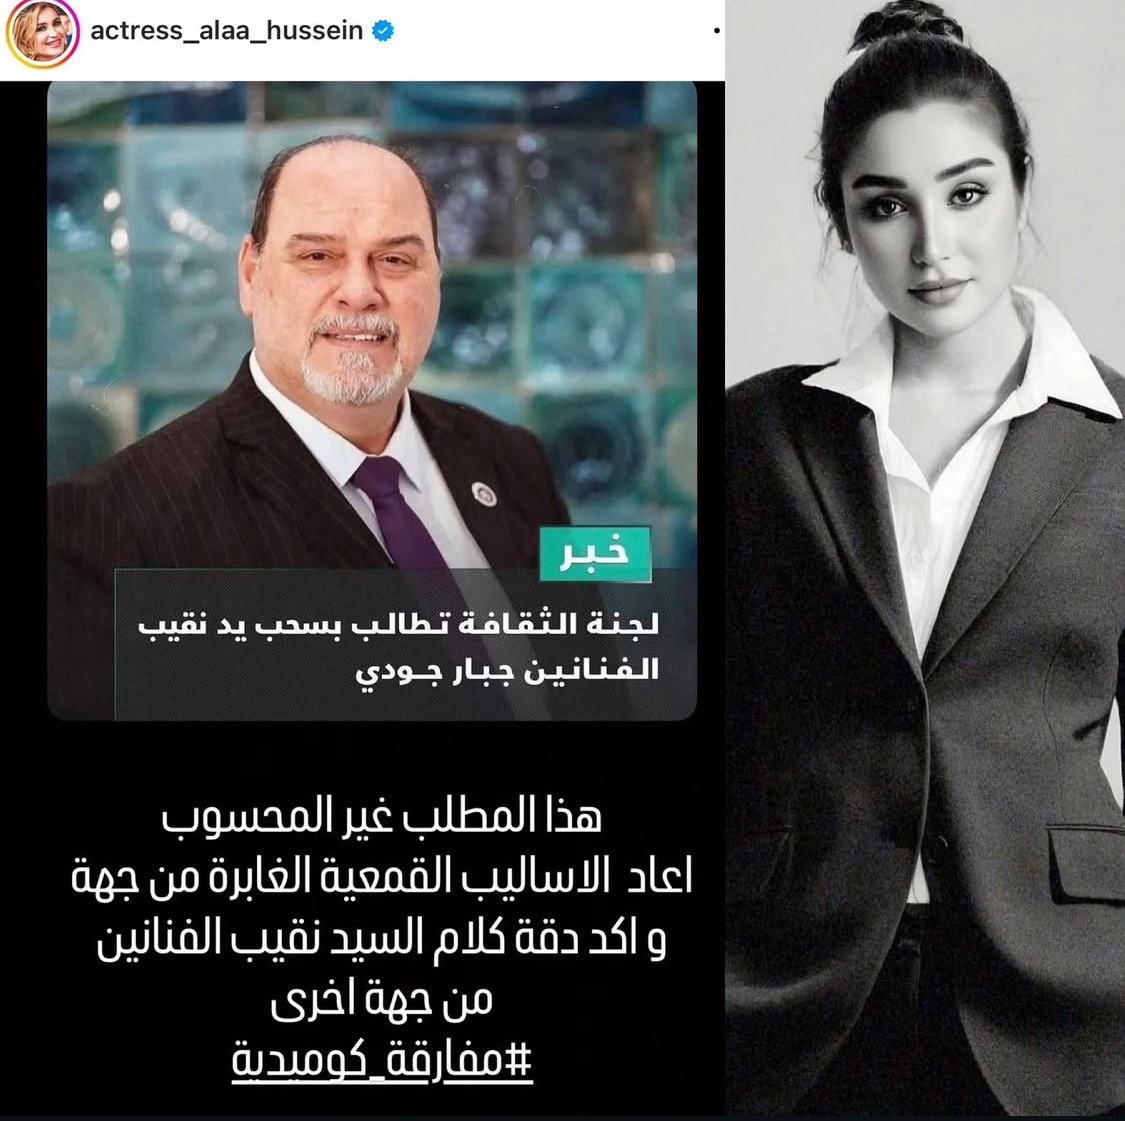Open the hashtag #مفارقة_كوميدية
This screenshot has height=1121, width=1125.
[x=382, y=1059]
